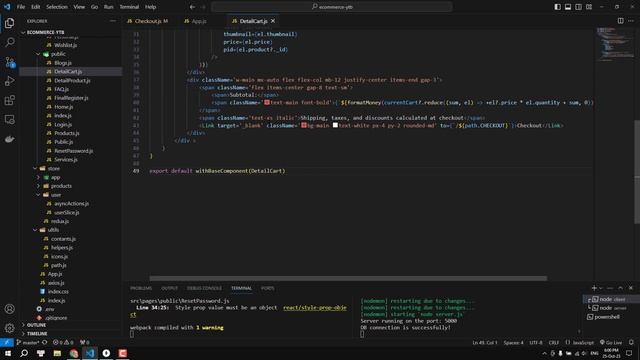The image size is (640, 360).
Task: Toggle the primary side bar layout icon
Action: [x=558, y=7]
